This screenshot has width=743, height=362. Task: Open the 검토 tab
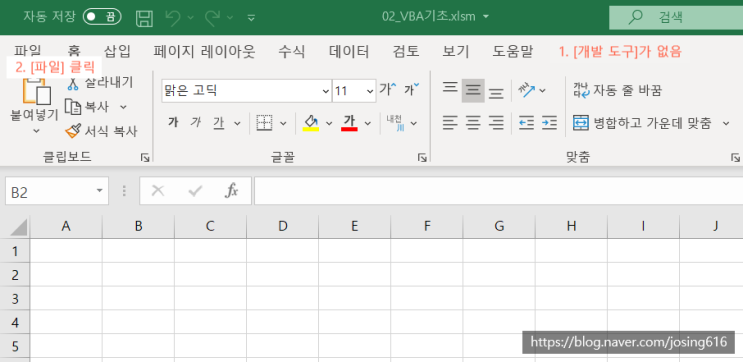[x=406, y=51]
